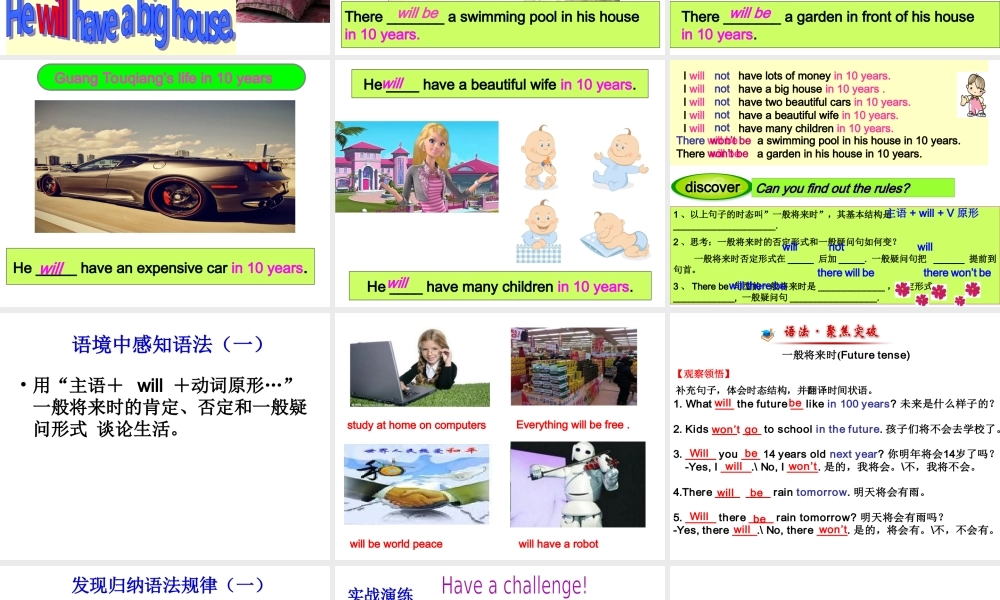Screen dimensions: 1000x600
Task: Click the heading "发现归纳语法规律（一）"
Action: pyautogui.click(x=168, y=585)
